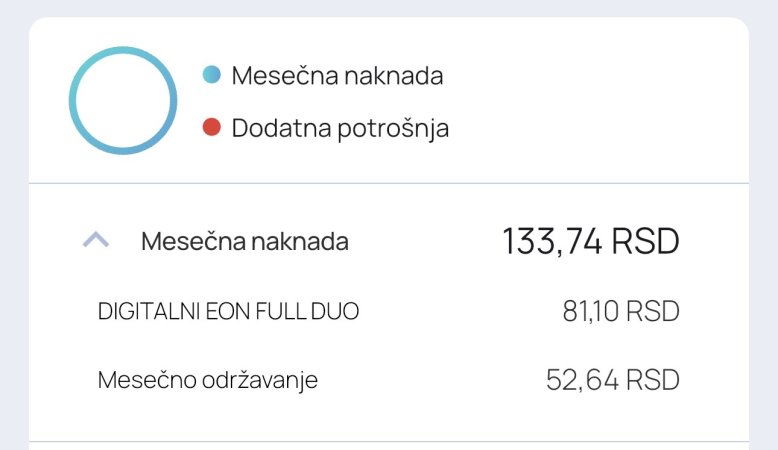Click the 52,64 RSD maintenance price
Image resolution: width=778 pixels, height=450 pixels.
point(612,380)
